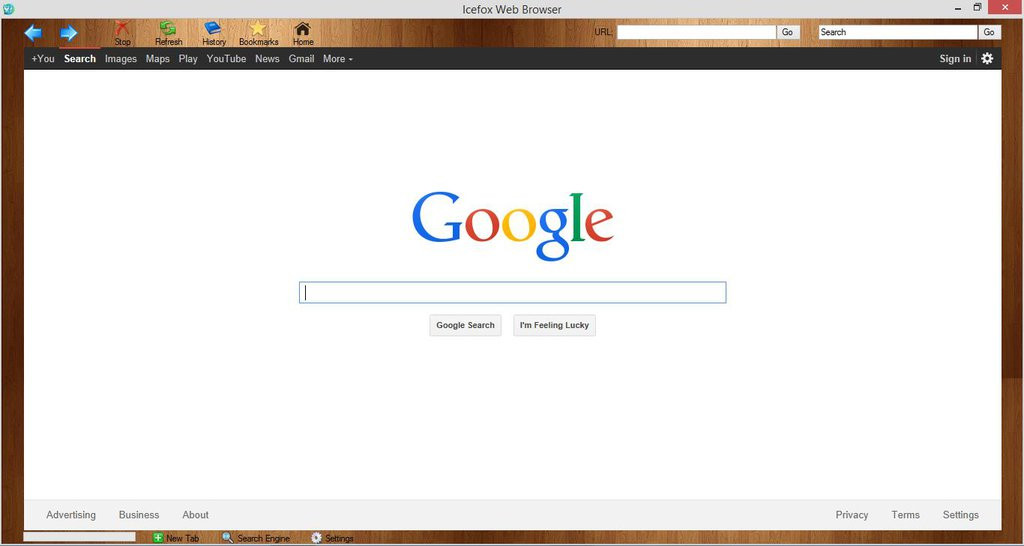Open the About footer link
This screenshot has width=1024, height=546.
point(195,515)
